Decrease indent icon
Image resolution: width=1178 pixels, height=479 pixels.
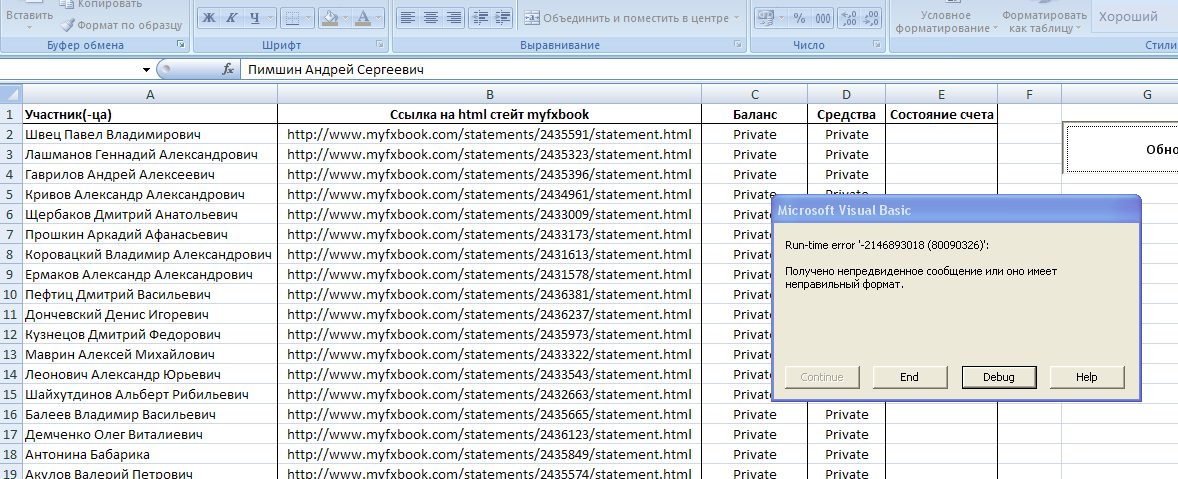482,18
